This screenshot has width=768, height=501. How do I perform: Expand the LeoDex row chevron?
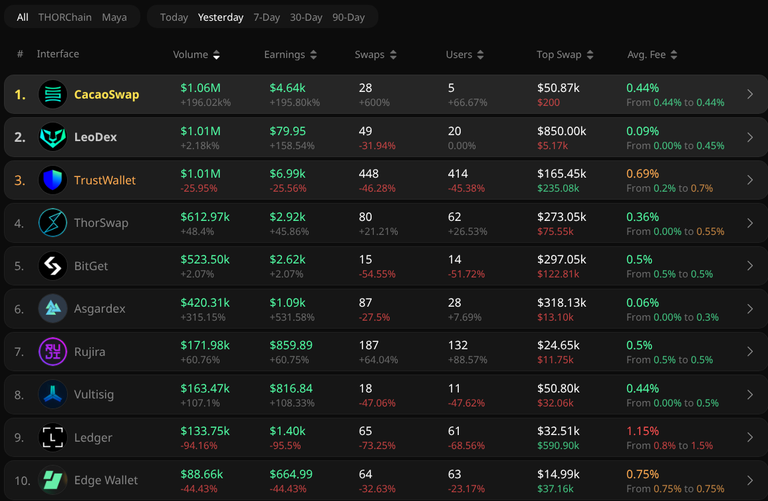tap(750, 137)
